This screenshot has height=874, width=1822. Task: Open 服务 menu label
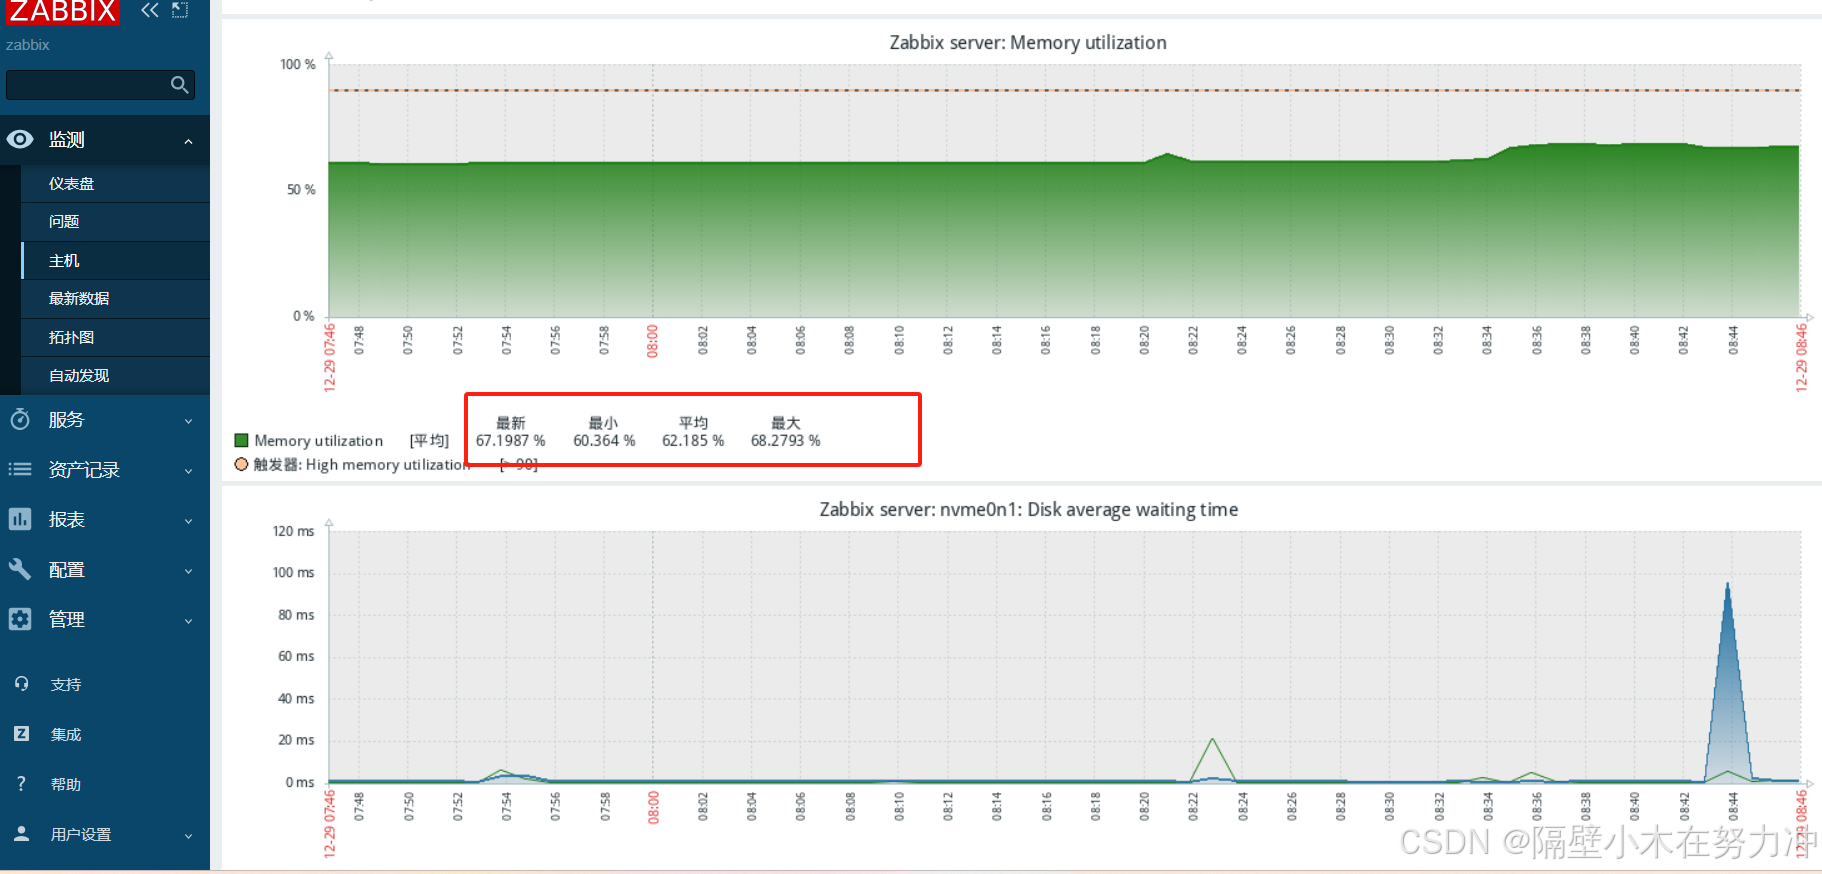[x=67, y=420]
